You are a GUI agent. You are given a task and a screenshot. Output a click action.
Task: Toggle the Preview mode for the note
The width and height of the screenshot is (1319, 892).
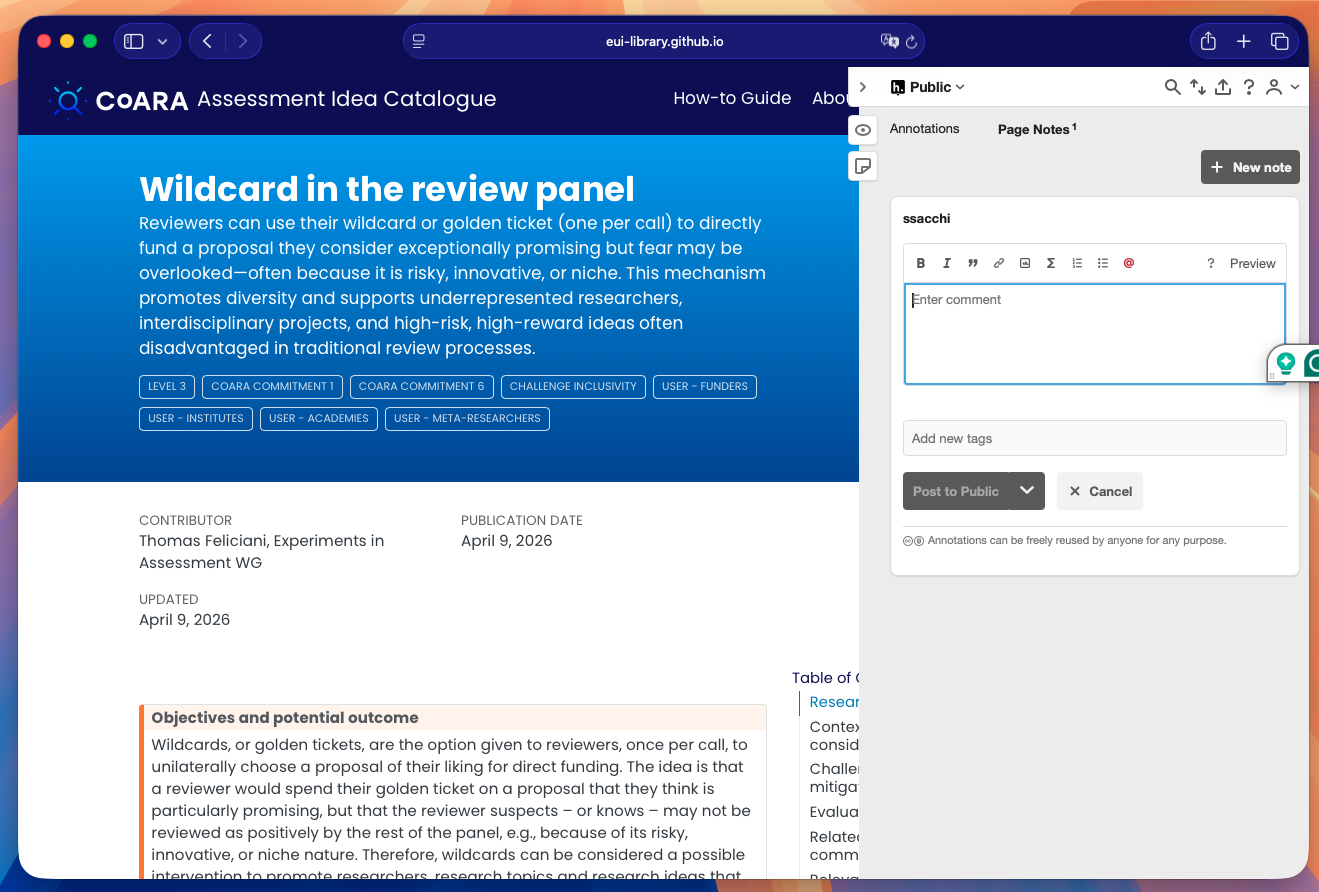(1252, 263)
